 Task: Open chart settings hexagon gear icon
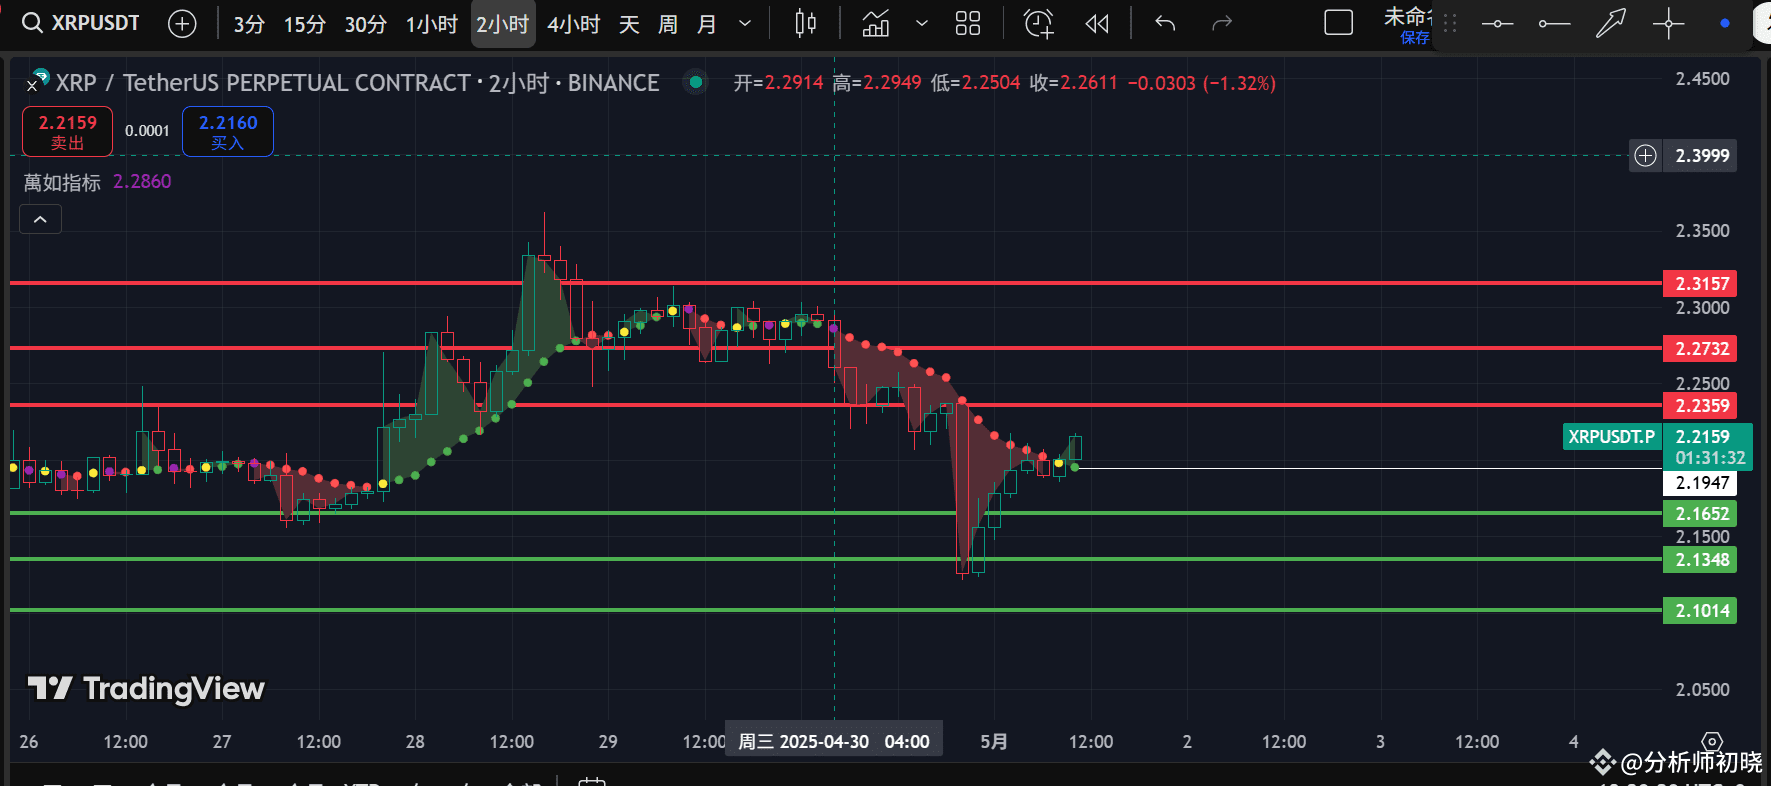coord(1712,742)
